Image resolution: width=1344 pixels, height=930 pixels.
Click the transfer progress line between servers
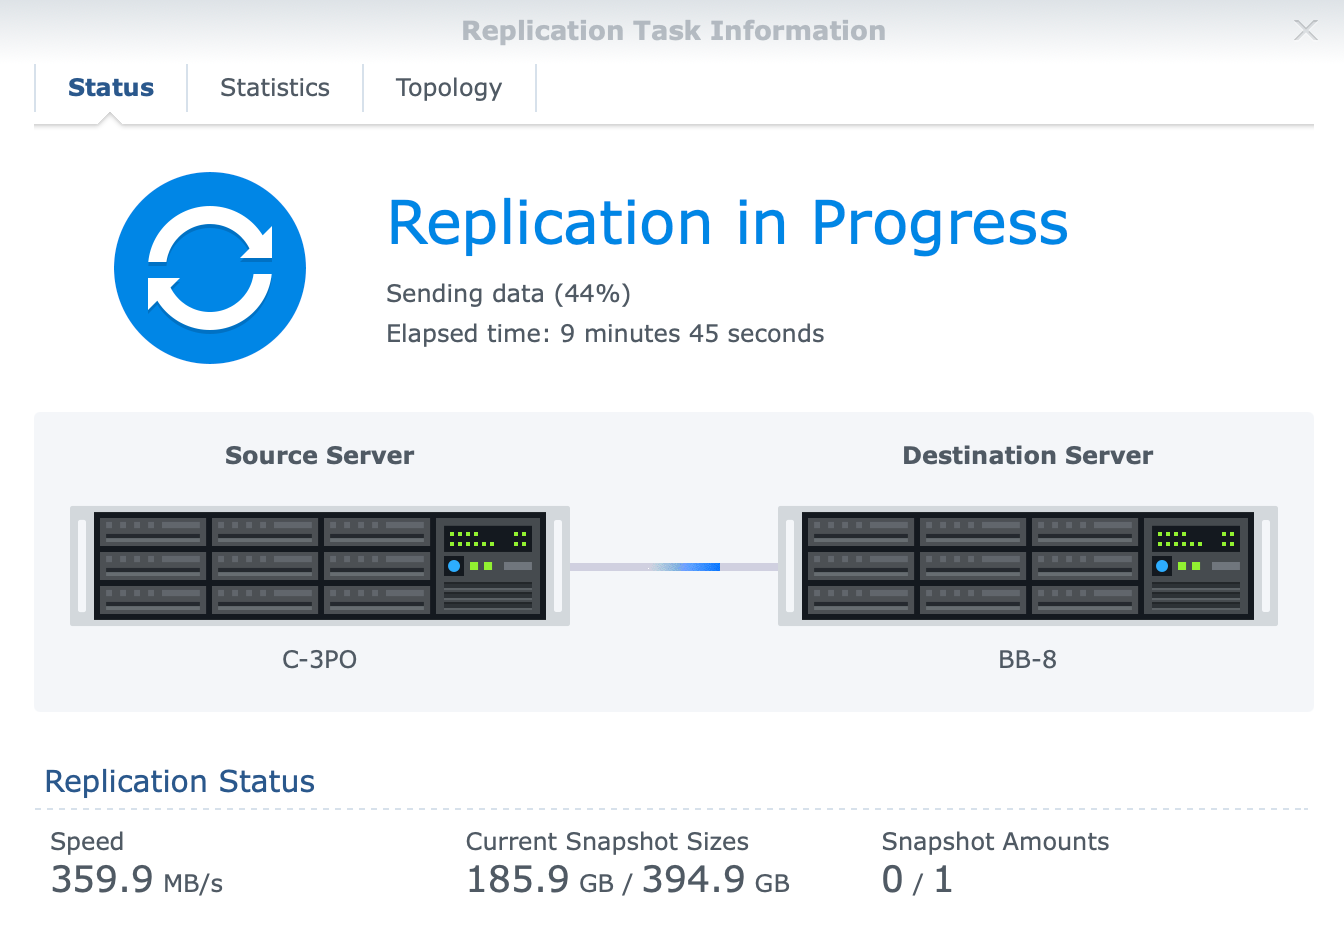674,567
